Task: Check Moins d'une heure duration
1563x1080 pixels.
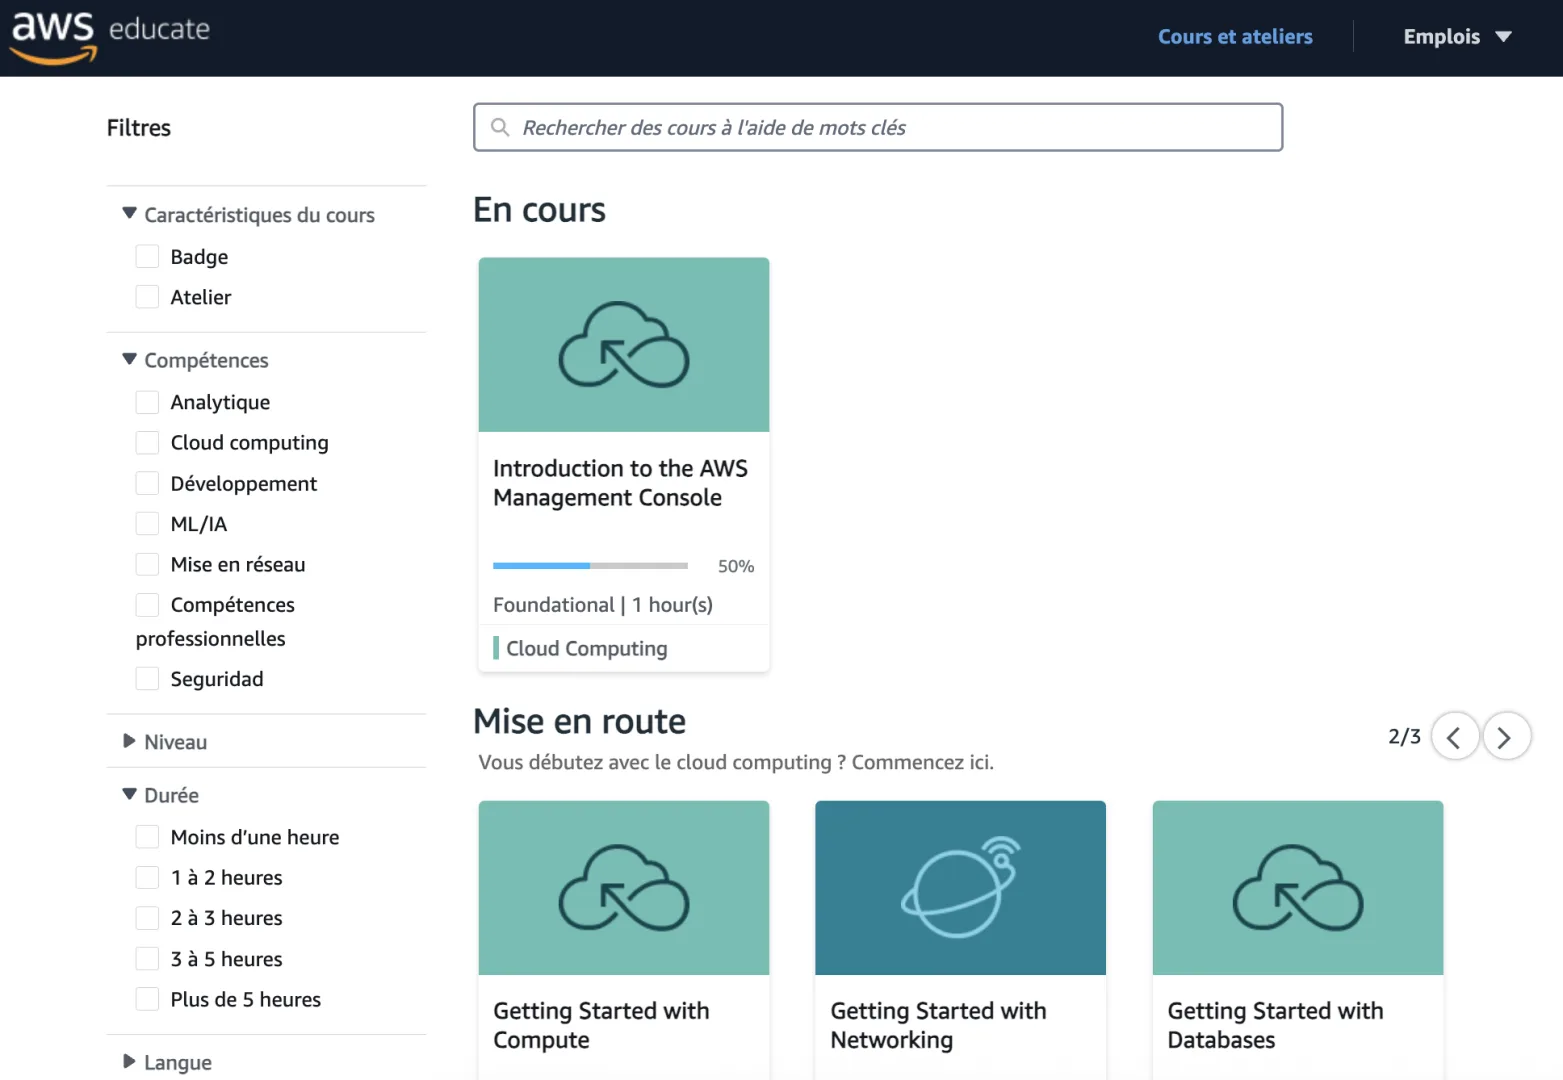Action: pyautogui.click(x=147, y=837)
